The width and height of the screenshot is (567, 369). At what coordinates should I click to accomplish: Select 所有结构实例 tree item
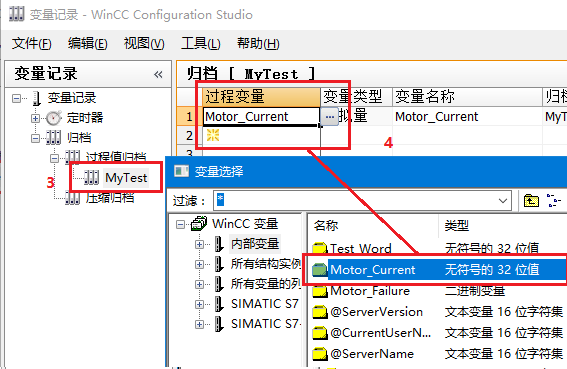pos(266,264)
